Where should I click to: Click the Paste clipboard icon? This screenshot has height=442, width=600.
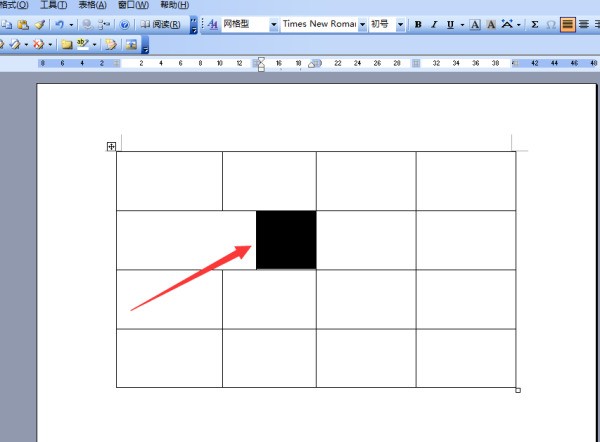23,25
